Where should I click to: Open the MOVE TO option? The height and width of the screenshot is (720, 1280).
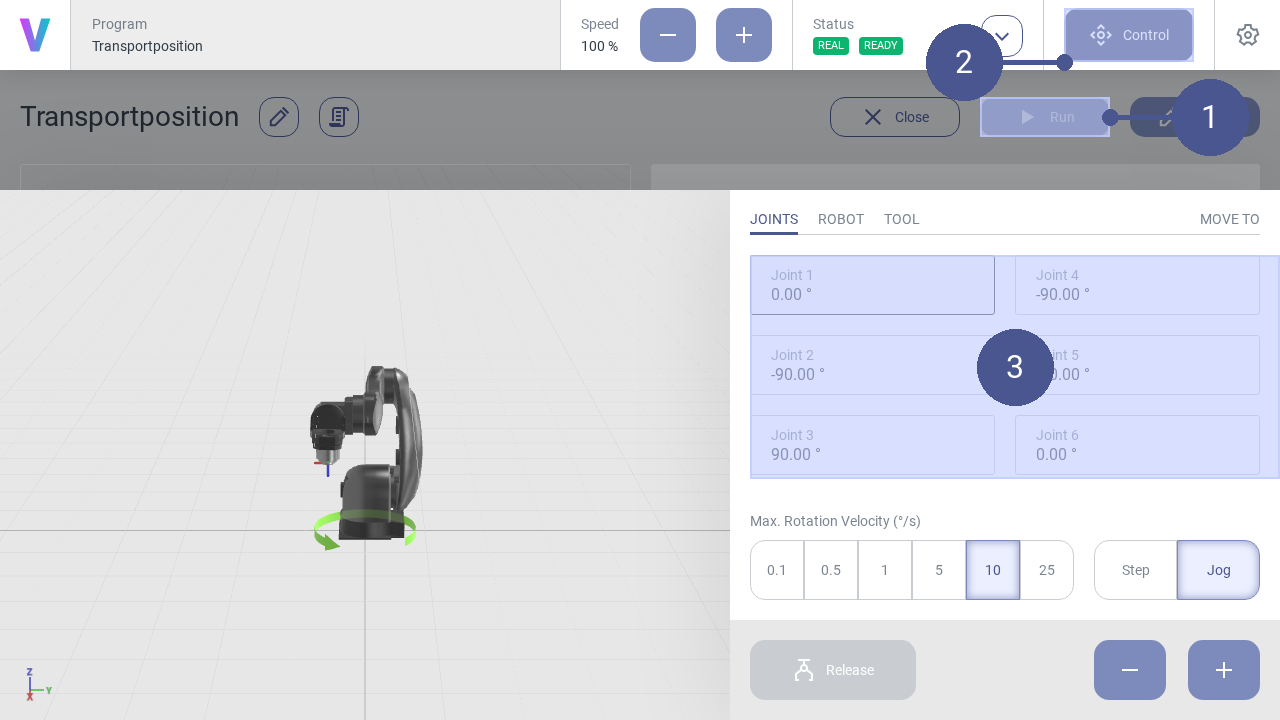(1229, 219)
